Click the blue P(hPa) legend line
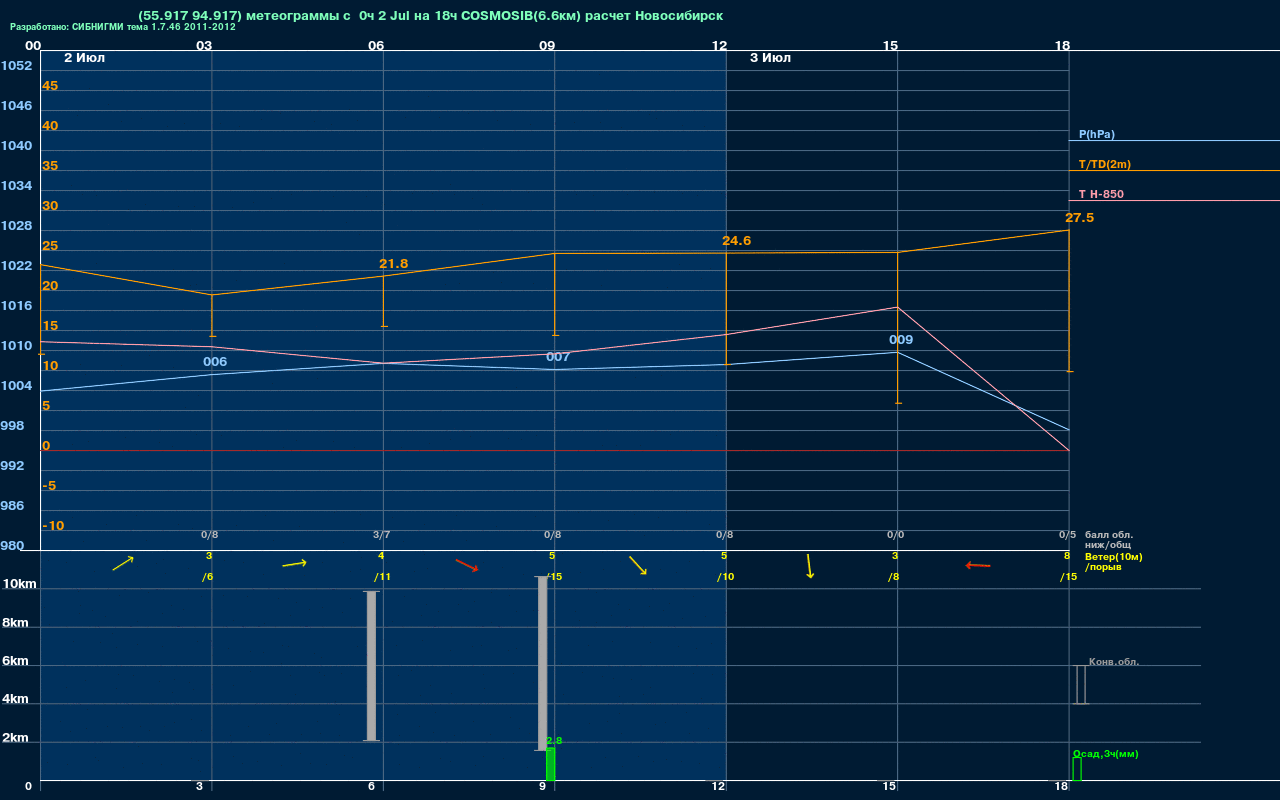This screenshot has width=1280, height=800. [1174, 141]
